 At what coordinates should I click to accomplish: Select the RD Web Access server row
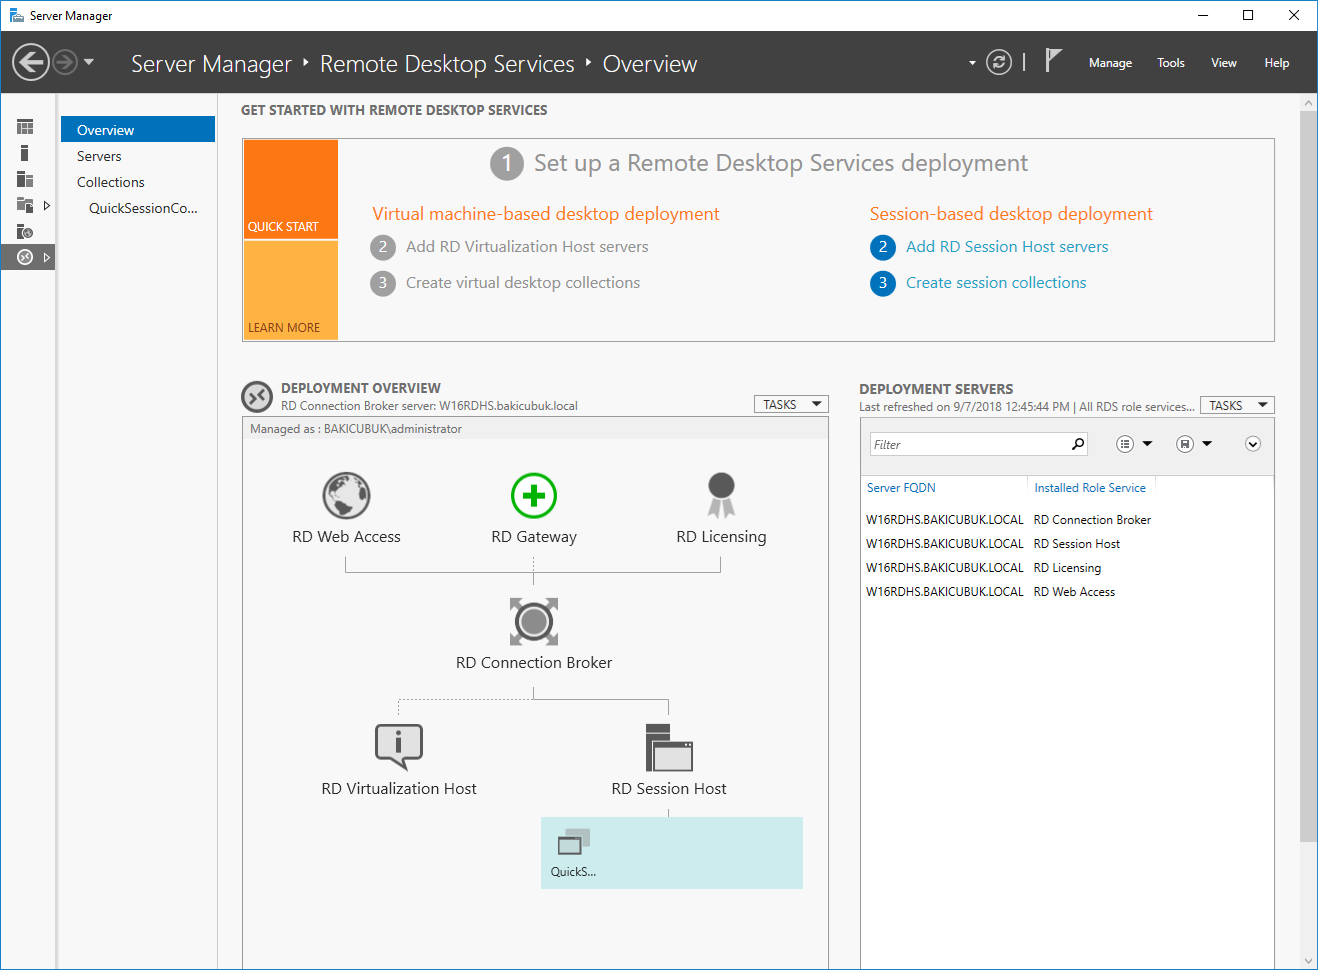(1066, 592)
